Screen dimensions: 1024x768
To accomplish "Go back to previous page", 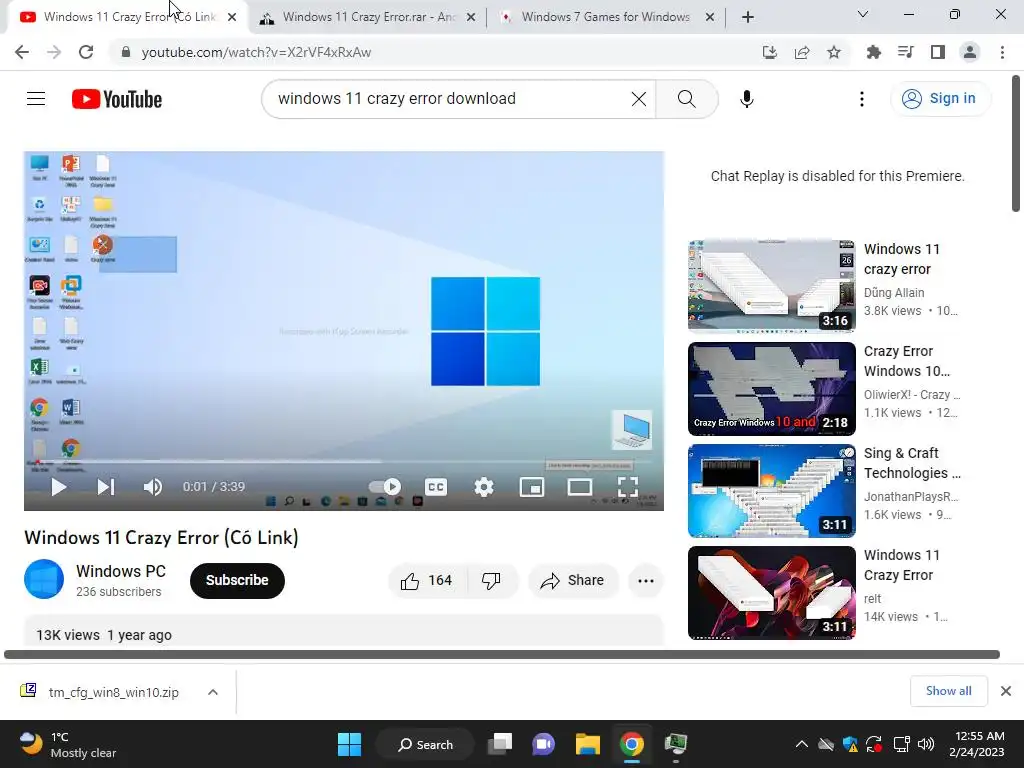I will (x=22, y=52).
